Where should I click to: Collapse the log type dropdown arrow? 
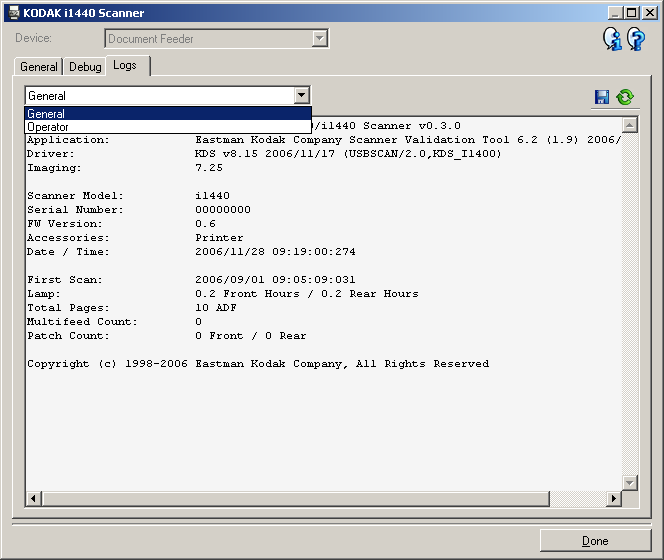click(x=302, y=95)
